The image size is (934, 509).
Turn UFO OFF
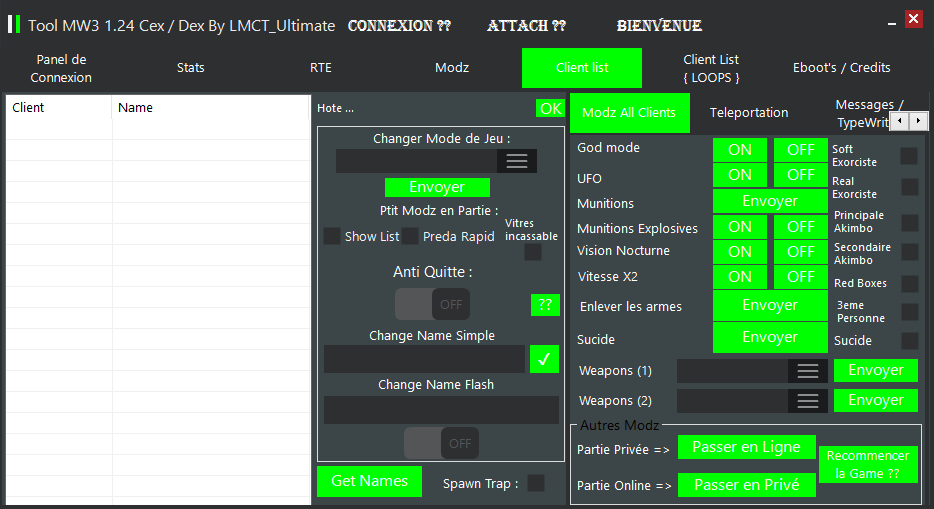801,175
